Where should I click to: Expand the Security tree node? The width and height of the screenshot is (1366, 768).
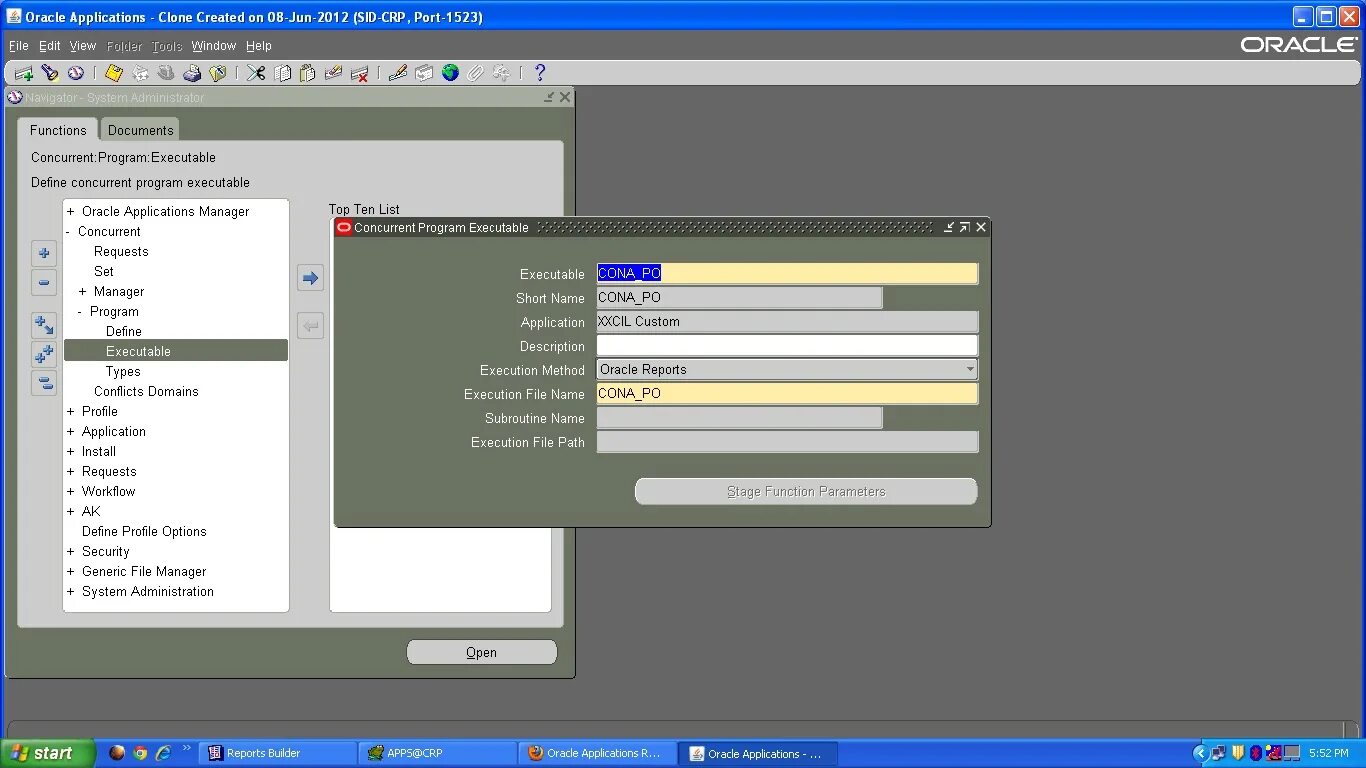pos(70,551)
